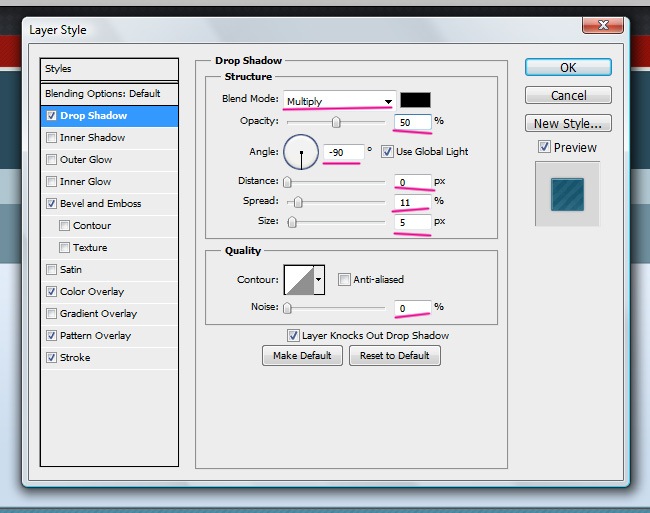Open Blending Options: Default section
The image size is (650, 513).
click(x=102, y=94)
